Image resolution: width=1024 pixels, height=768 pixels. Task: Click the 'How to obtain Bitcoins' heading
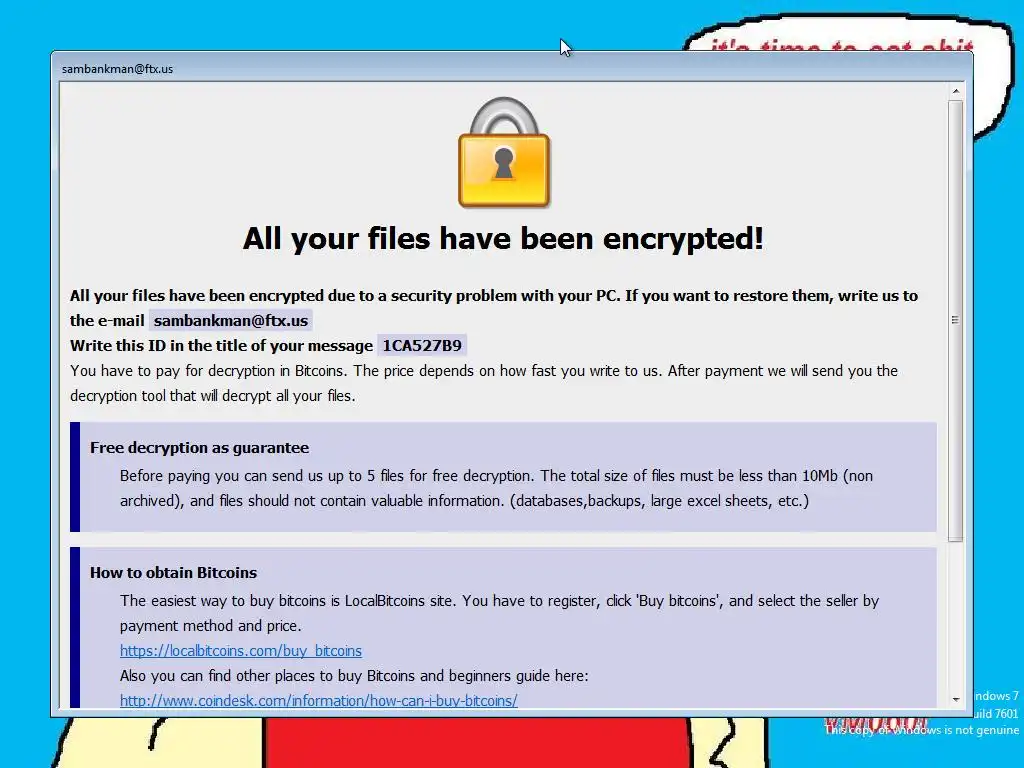[174, 573]
